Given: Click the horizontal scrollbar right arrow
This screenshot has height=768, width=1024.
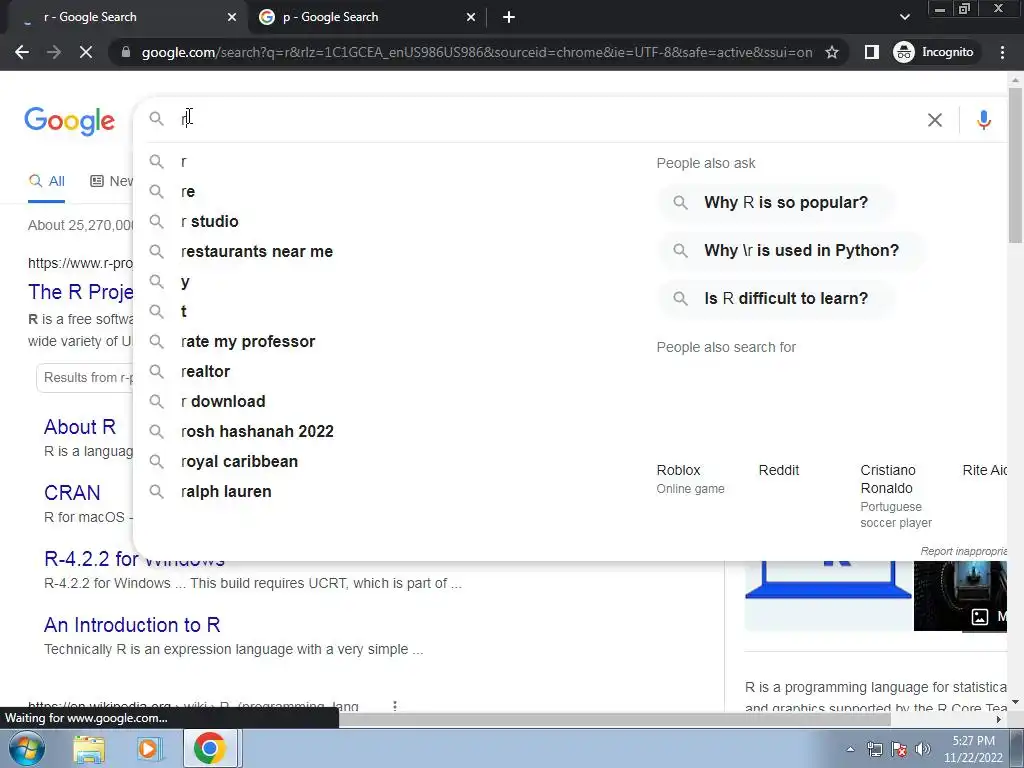Looking at the screenshot, I should (x=999, y=720).
